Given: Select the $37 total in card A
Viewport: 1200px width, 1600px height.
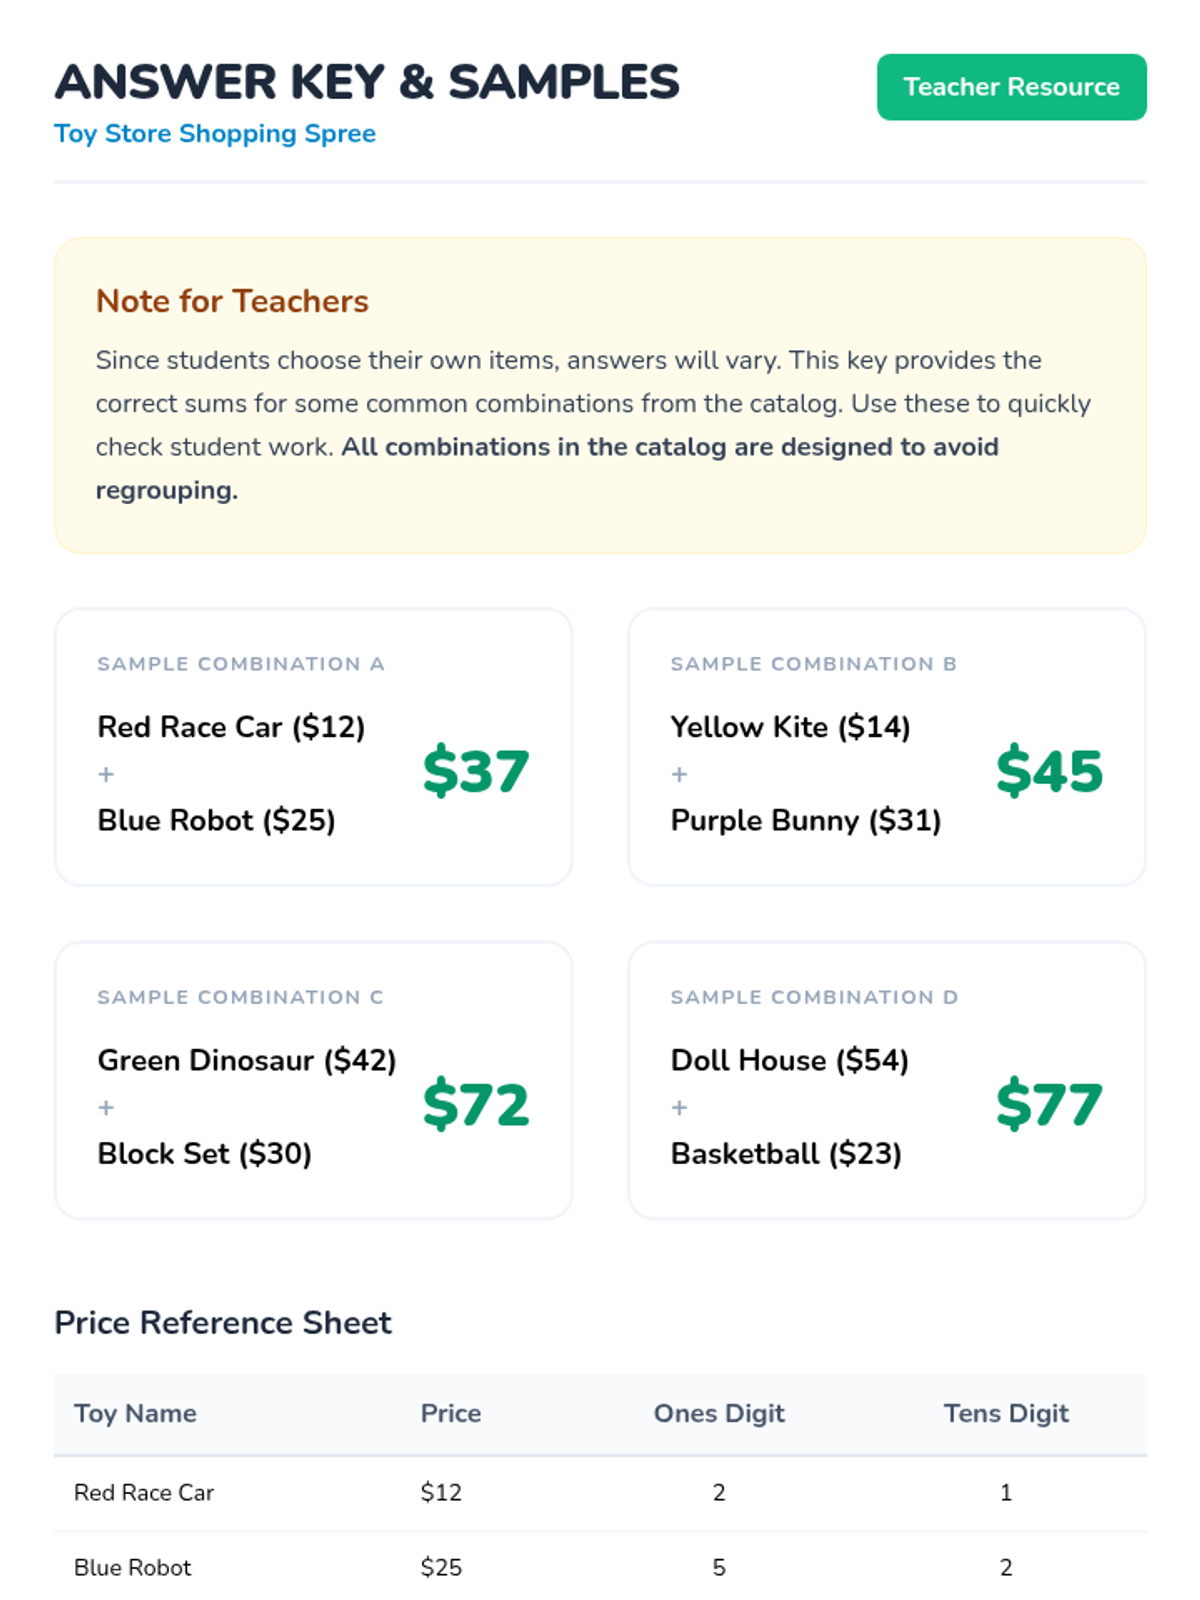Looking at the screenshot, I should (476, 771).
